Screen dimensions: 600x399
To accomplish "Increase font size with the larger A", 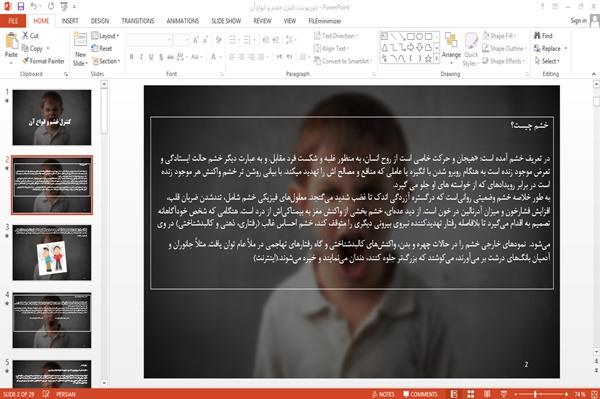I will pos(196,40).
